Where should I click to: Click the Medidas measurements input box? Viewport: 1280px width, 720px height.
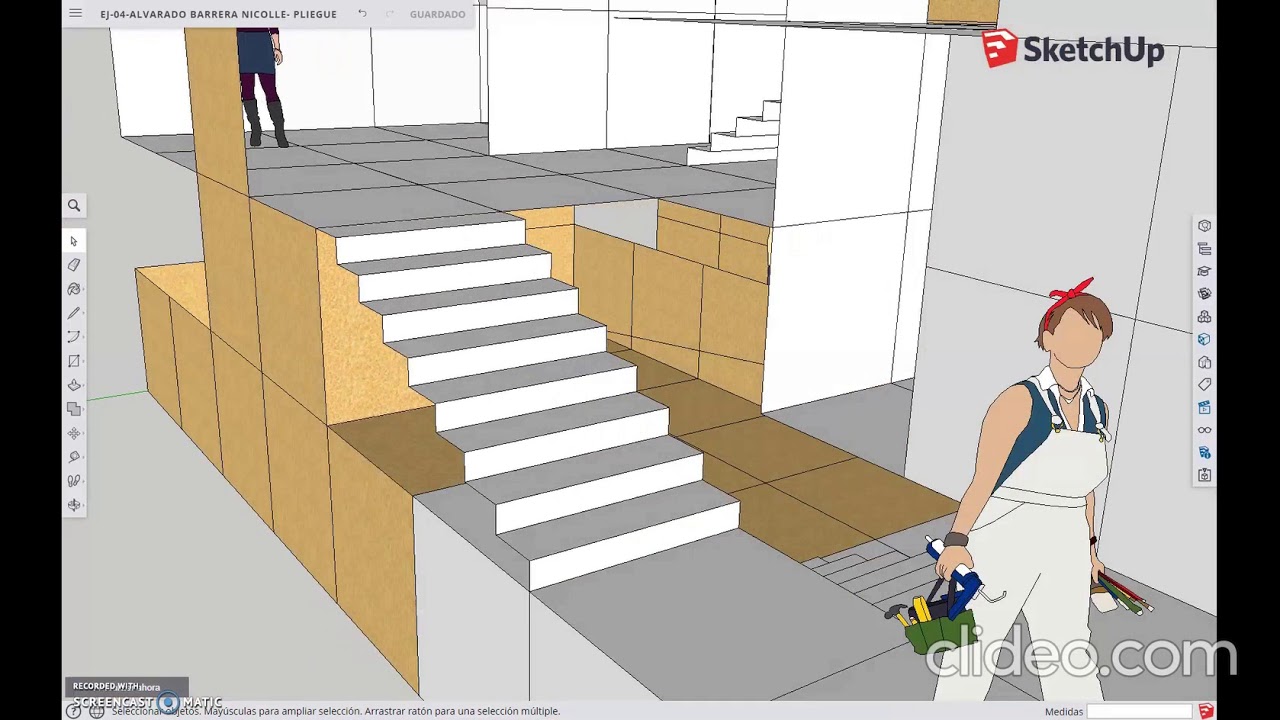click(1141, 711)
